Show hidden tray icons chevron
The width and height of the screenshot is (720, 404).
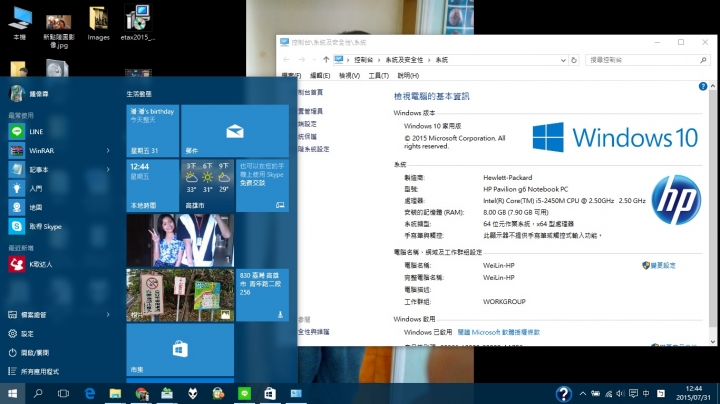[582, 393]
